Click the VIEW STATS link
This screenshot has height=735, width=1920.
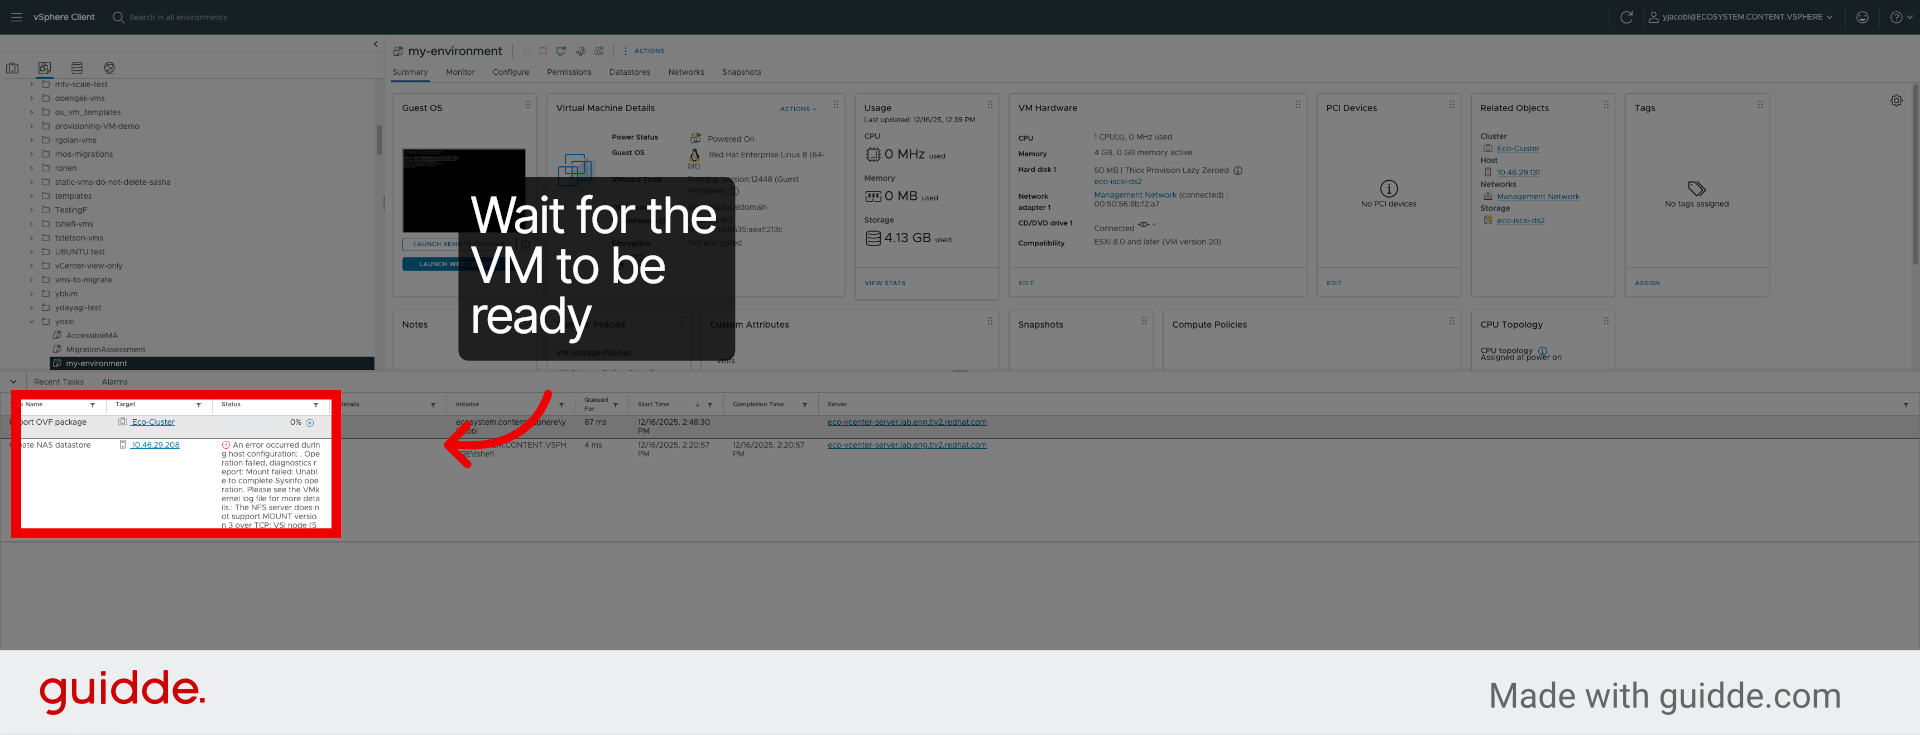[885, 283]
